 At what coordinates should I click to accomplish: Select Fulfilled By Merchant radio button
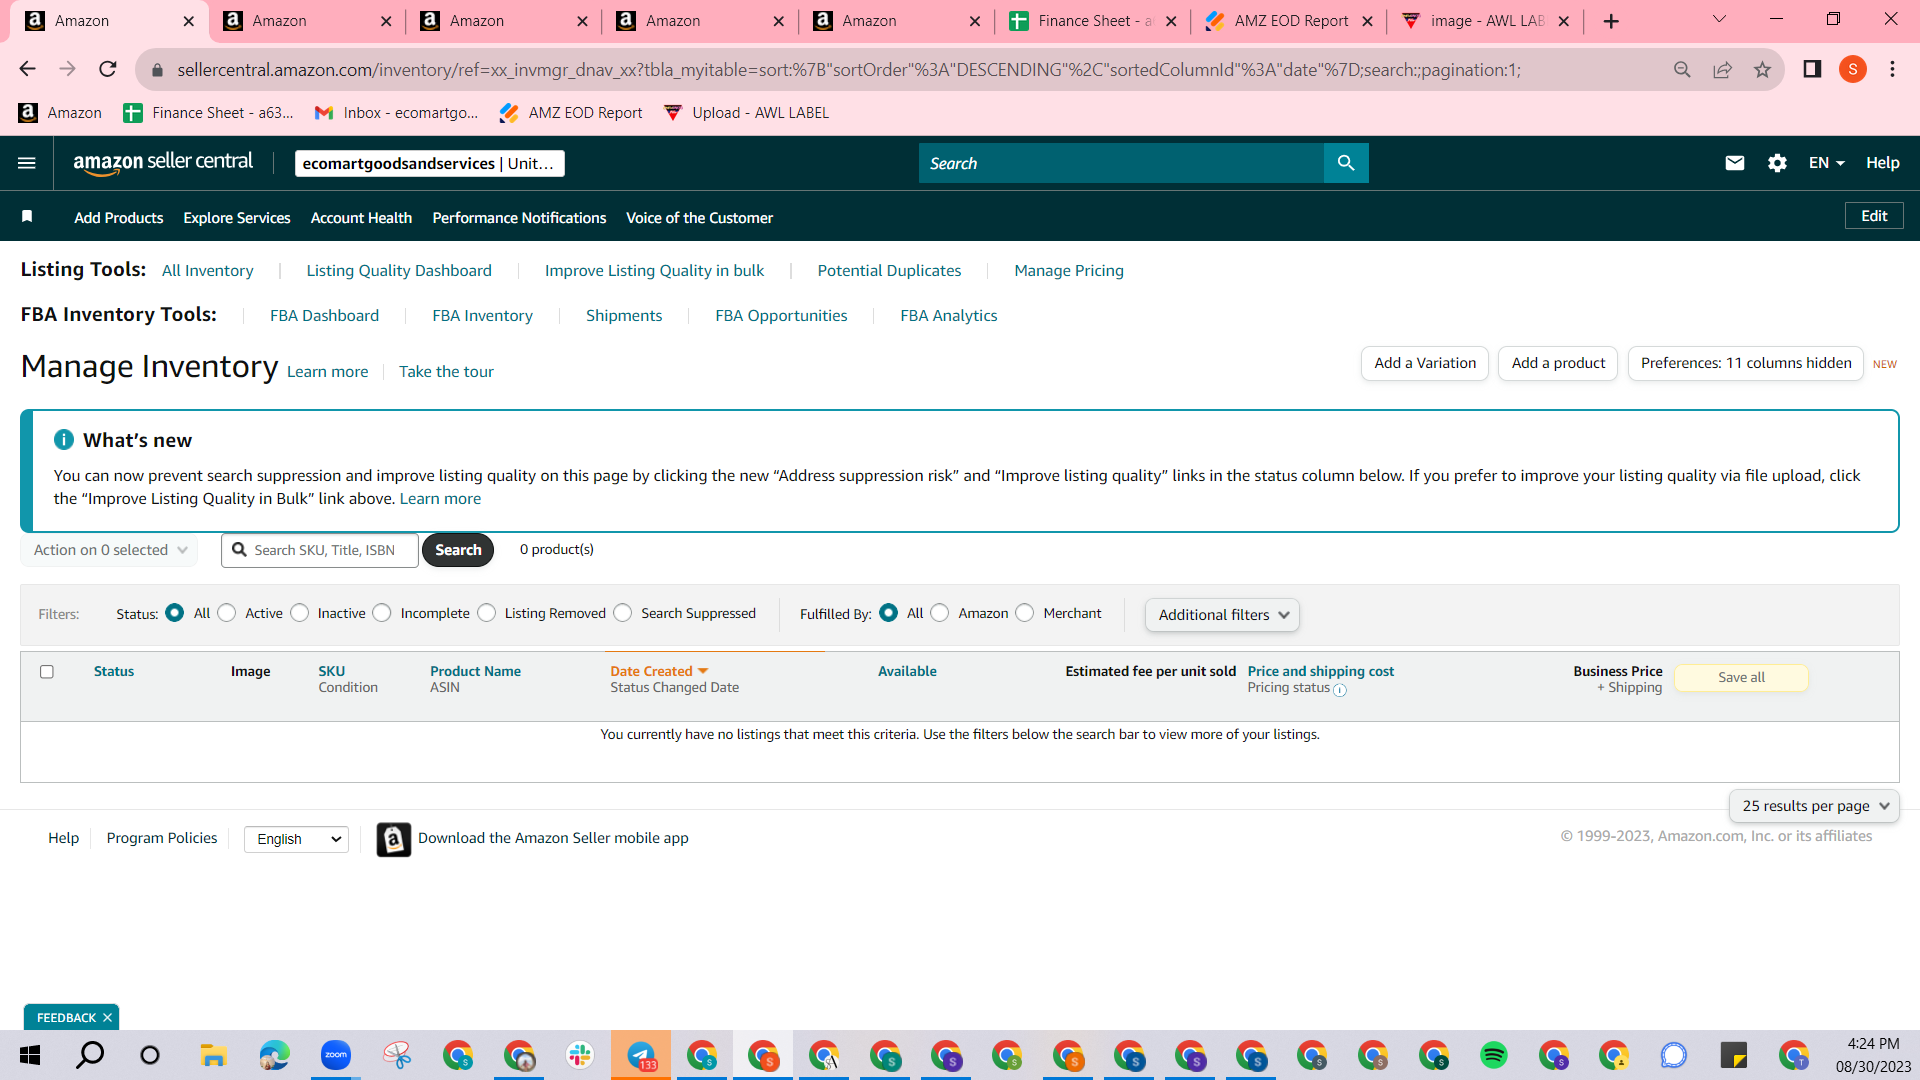pyautogui.click(x=1025, y=613)
